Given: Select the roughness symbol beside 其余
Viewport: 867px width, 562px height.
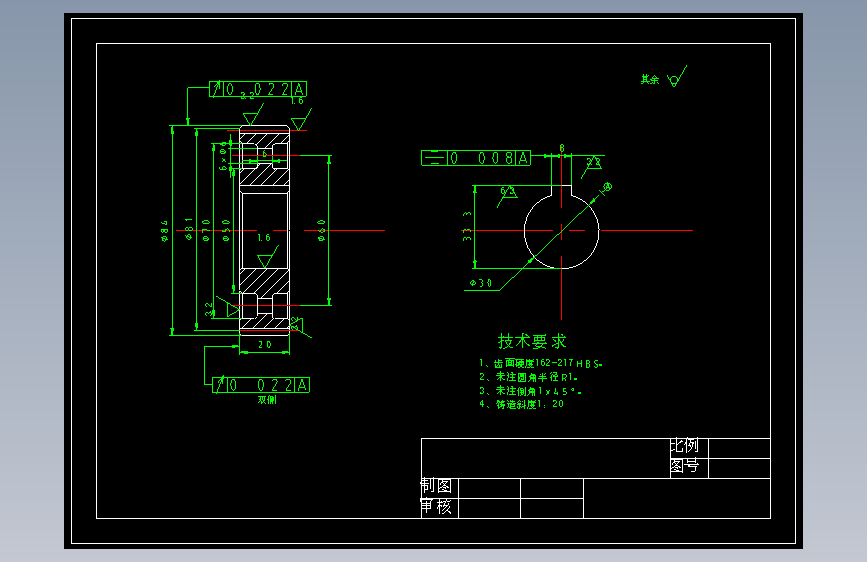Looking at the screenshot, I should pos(677,76).
